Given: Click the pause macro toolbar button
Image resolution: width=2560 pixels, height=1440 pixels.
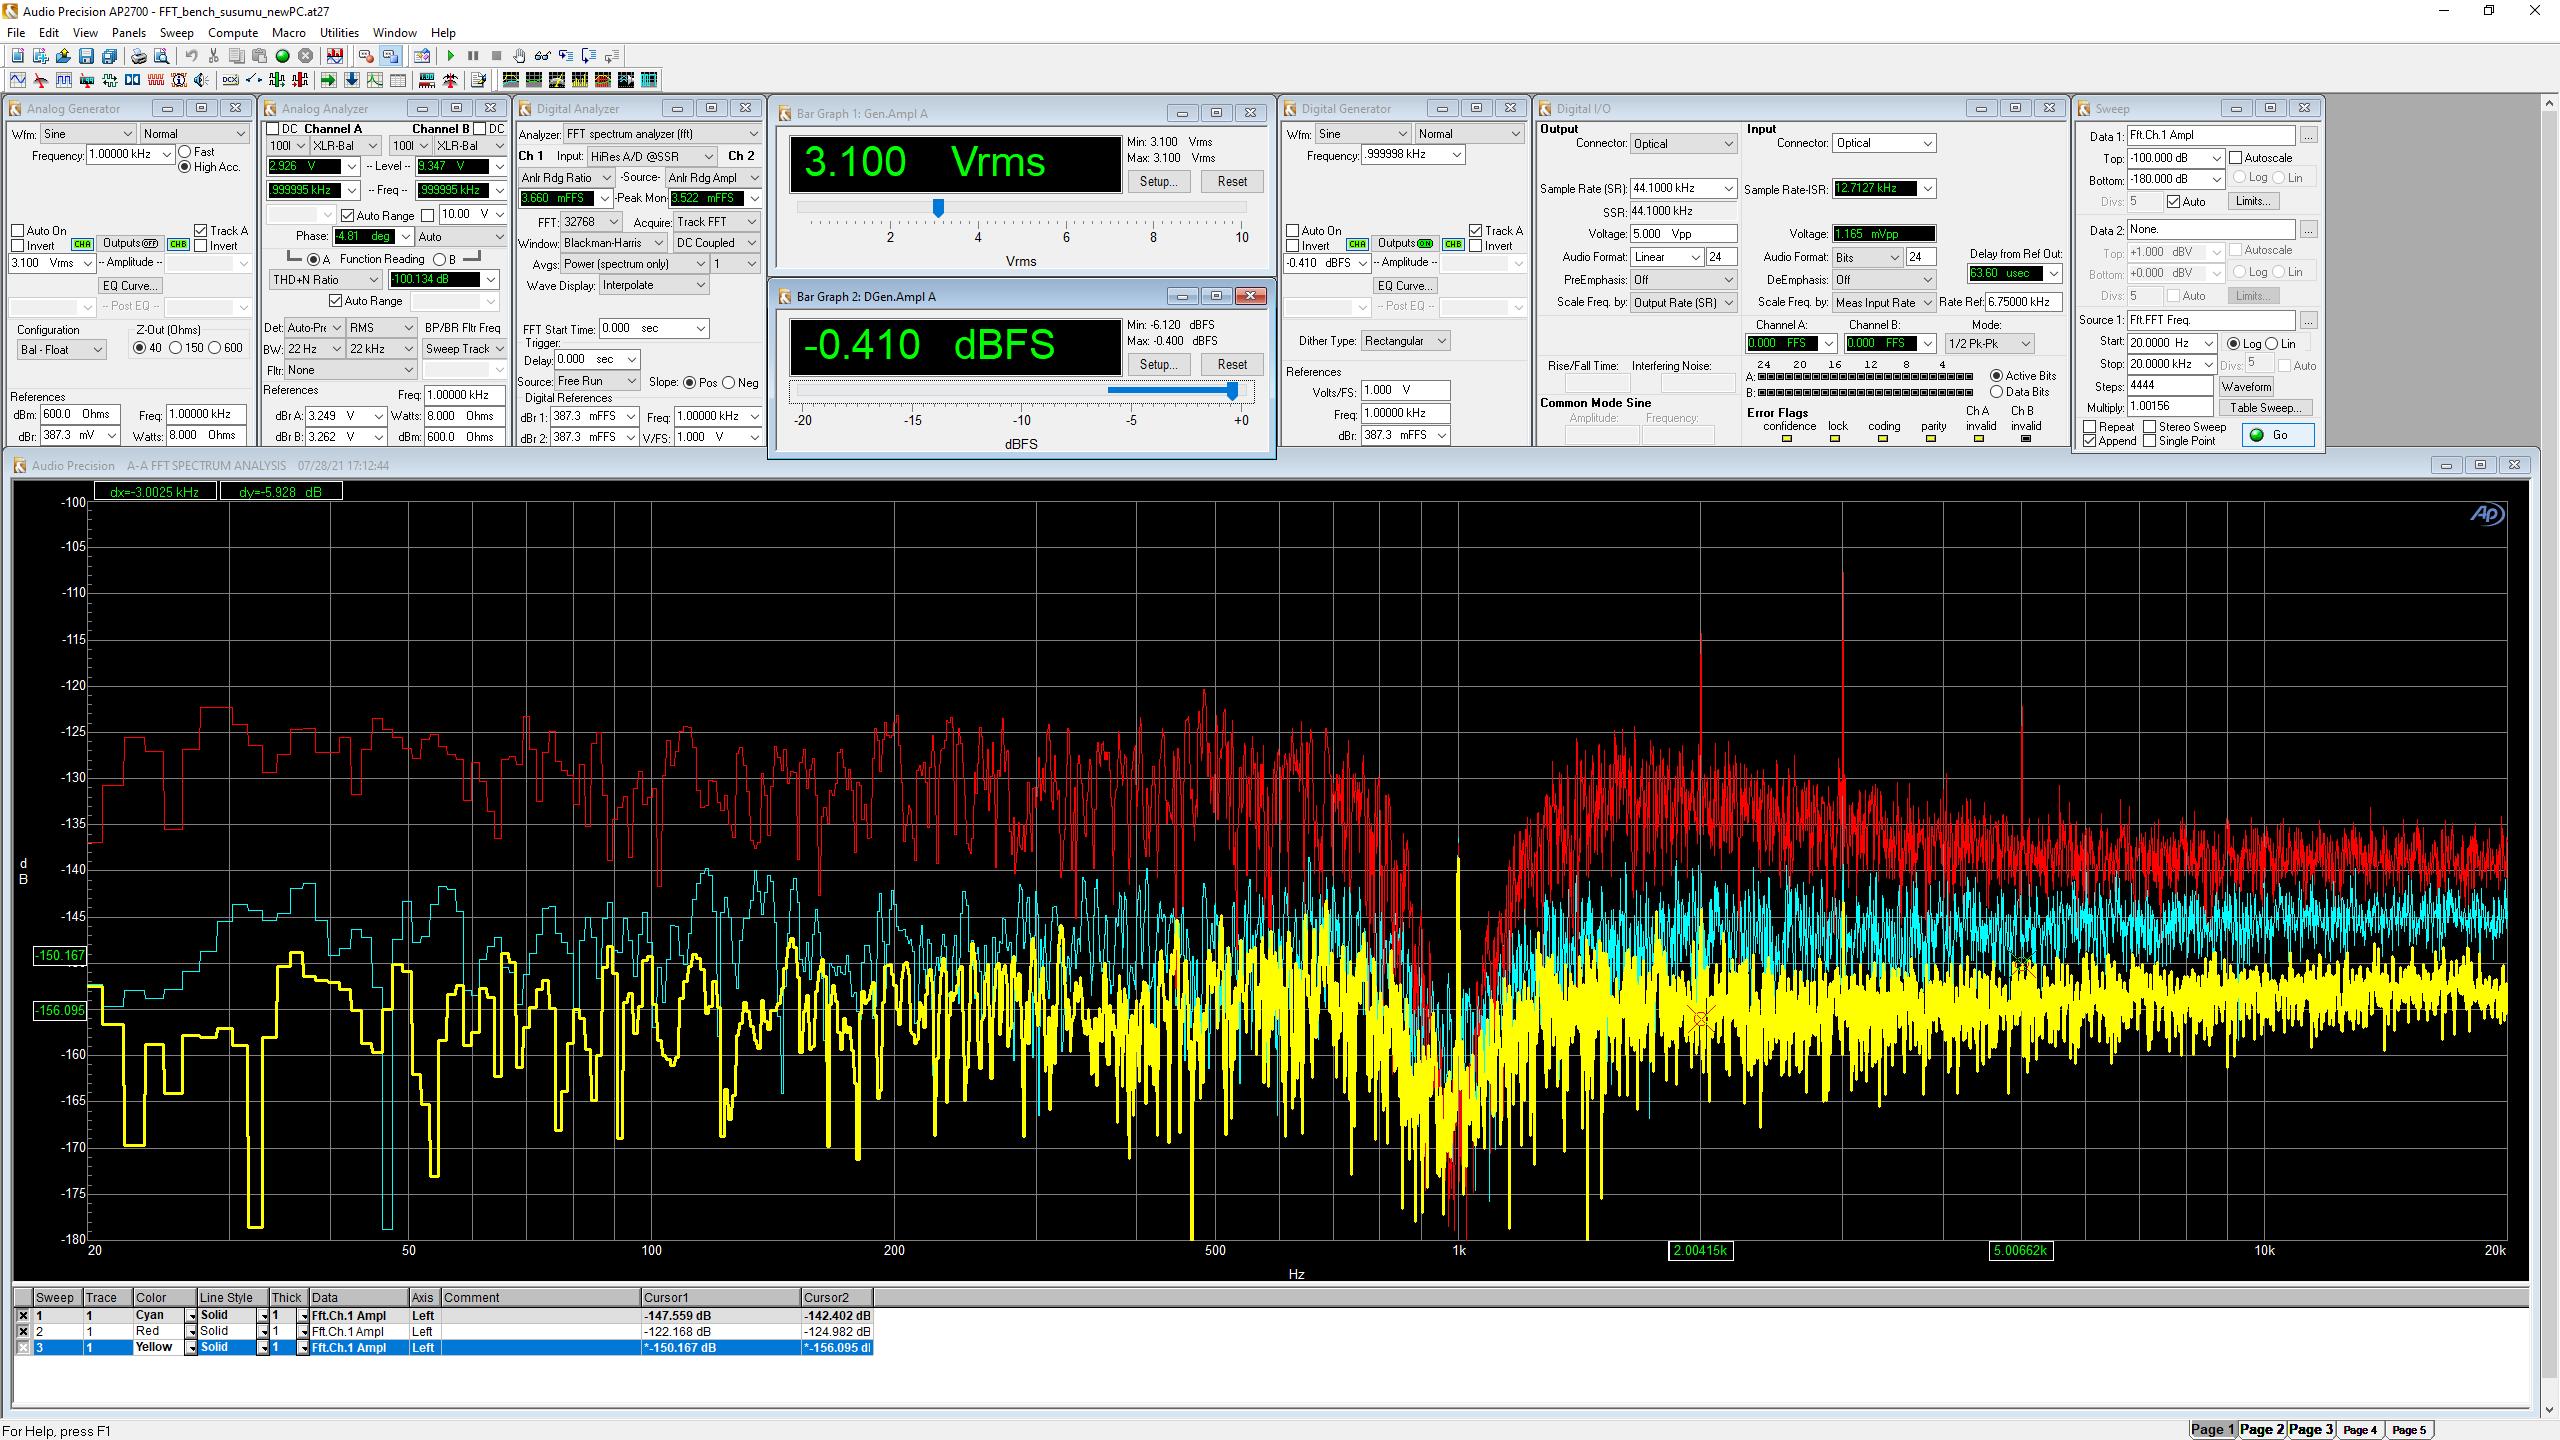Looking at the screenshot, I should tap(473, 56).
